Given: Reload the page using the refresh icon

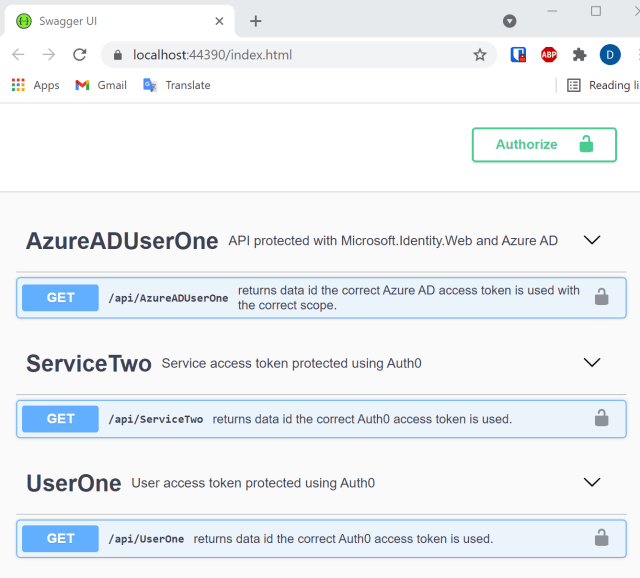Looking at the screenshot, I should pos(80,55).
